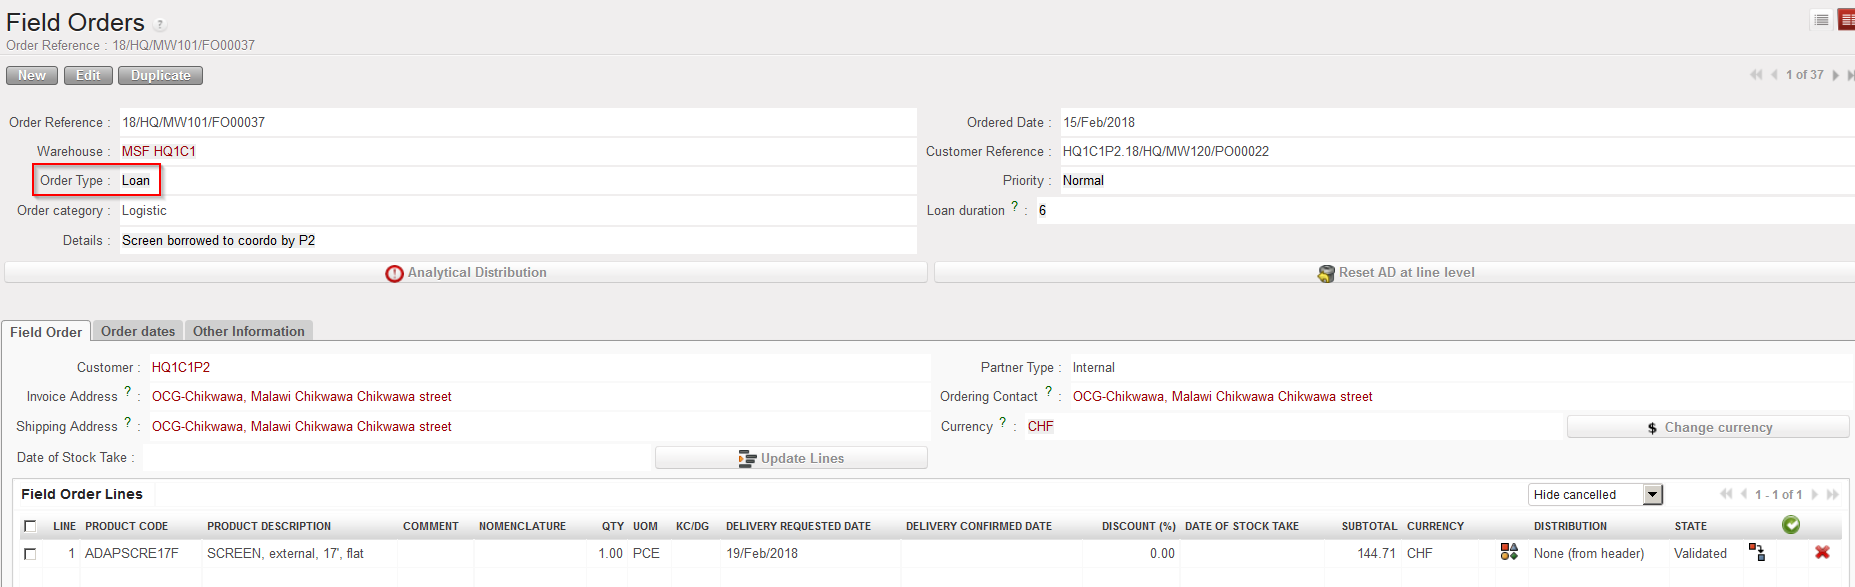Viewport: 1855px width, 587px height.
Task: Click split line icon for ADAPSCRE17F
Action: [x=1757, y=552]
